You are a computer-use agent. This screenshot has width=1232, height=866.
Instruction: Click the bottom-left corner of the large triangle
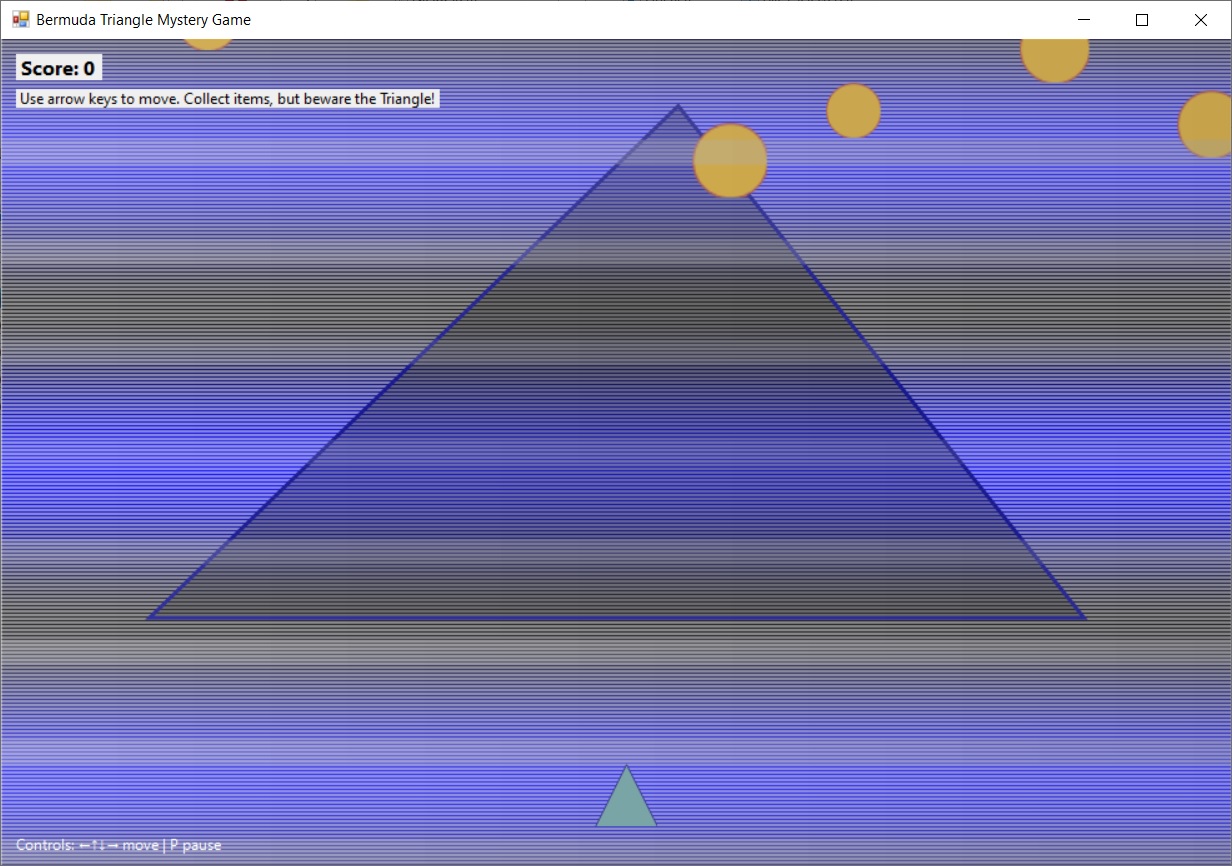click(x=150, y=617)
